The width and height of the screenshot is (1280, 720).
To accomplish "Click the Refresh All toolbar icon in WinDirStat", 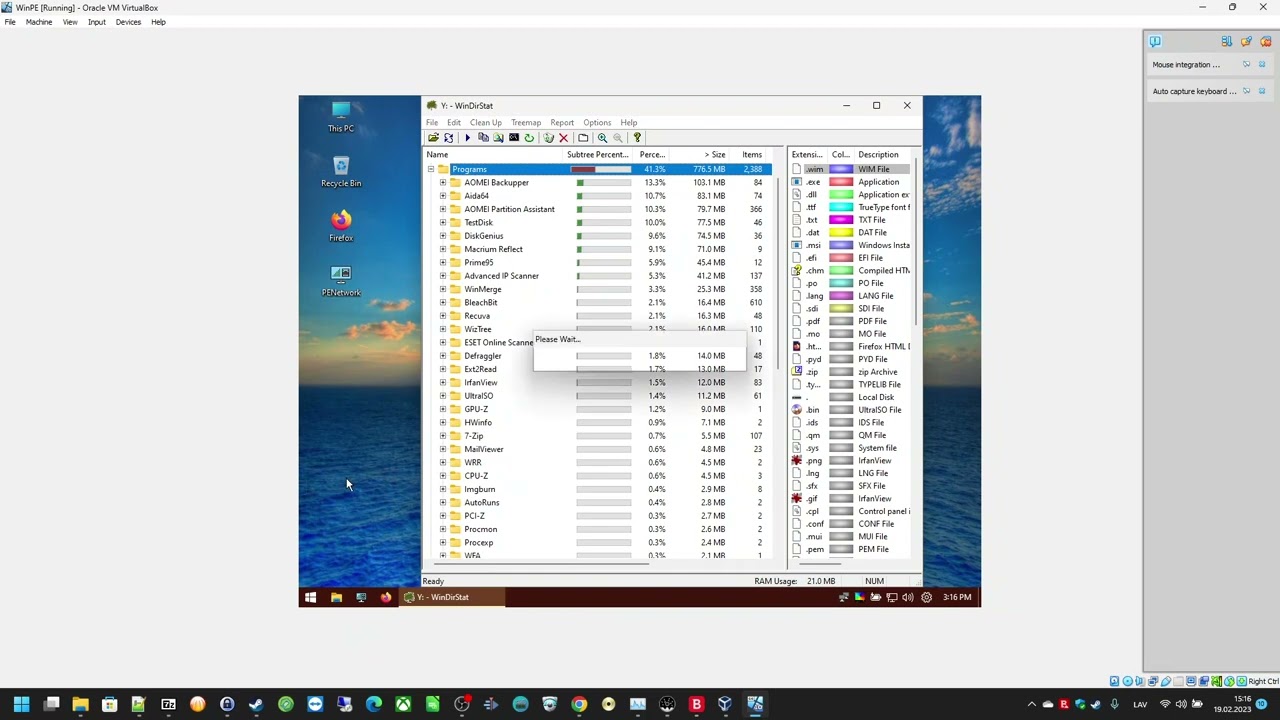I will pos(448,138).
